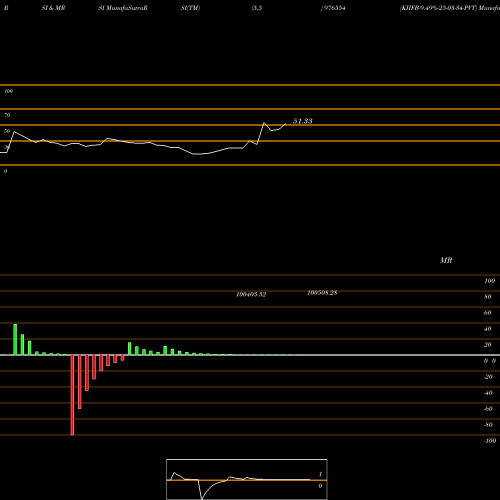
Task: Click the 'SI MunafaSutraR' header text
Action: (123, 8)
